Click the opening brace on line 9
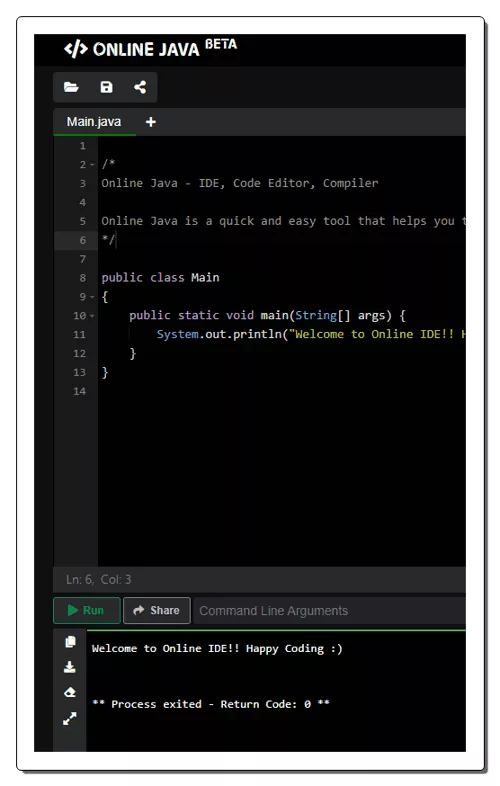500x786 pixels. (105, 297)
